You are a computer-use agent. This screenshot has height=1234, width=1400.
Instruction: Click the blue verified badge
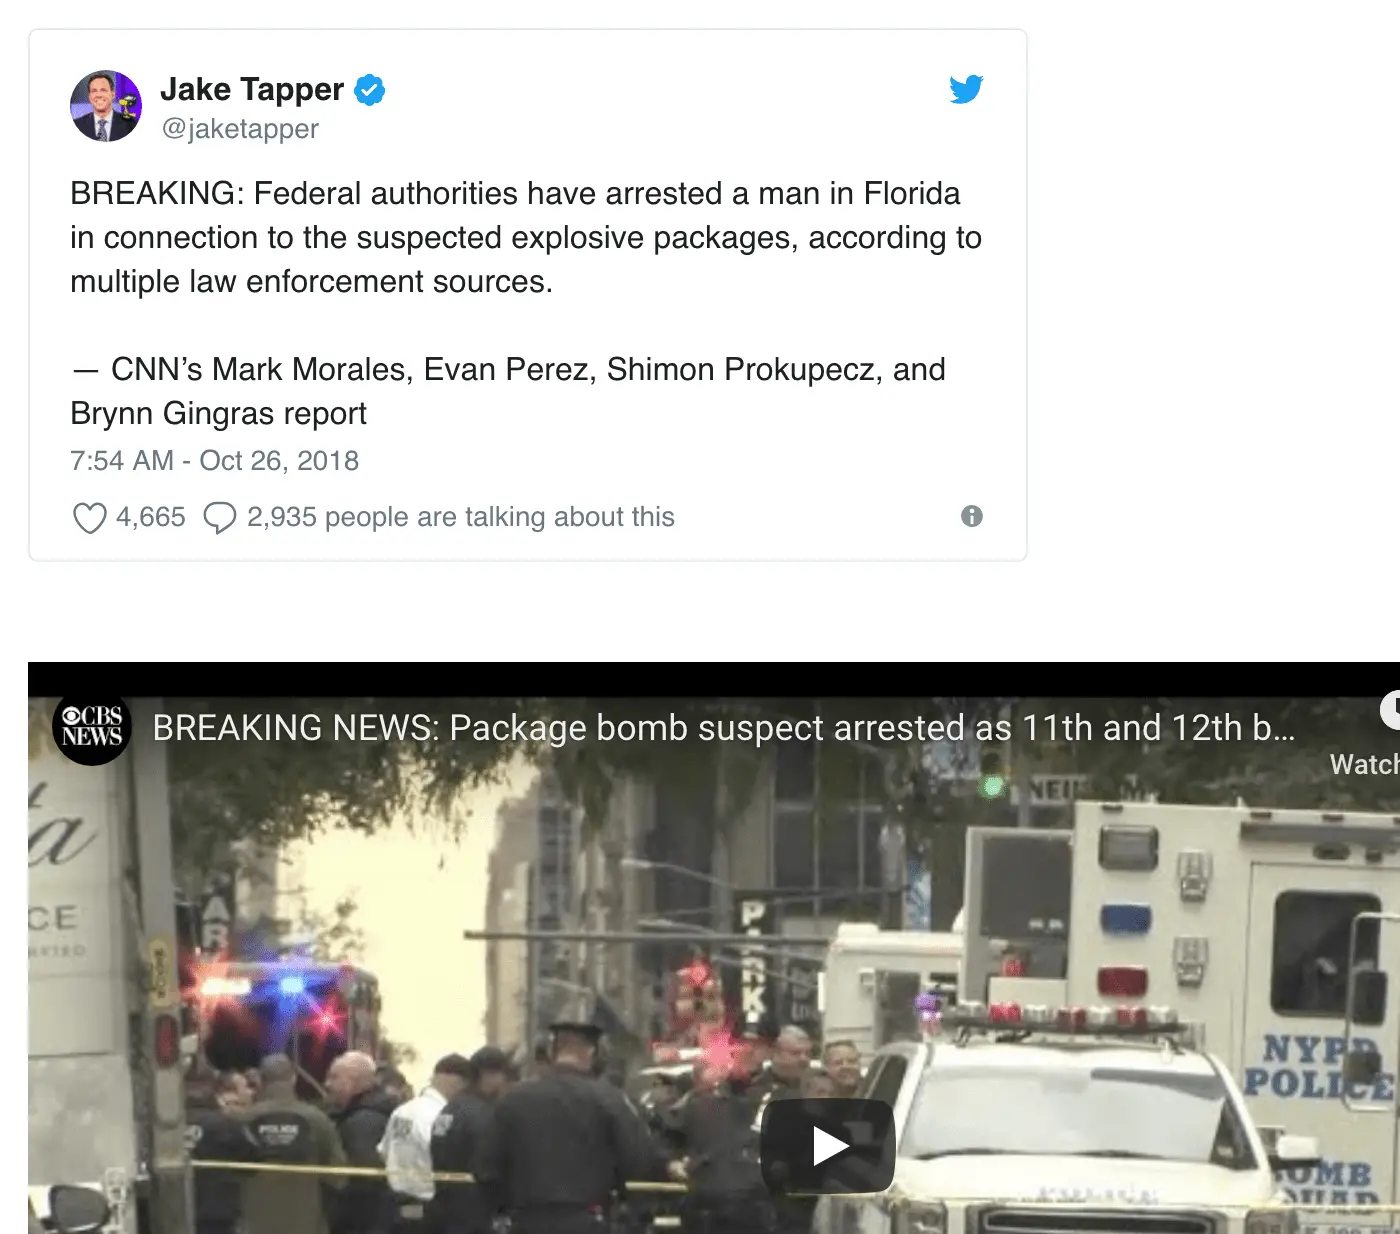(x=370, y=90)
